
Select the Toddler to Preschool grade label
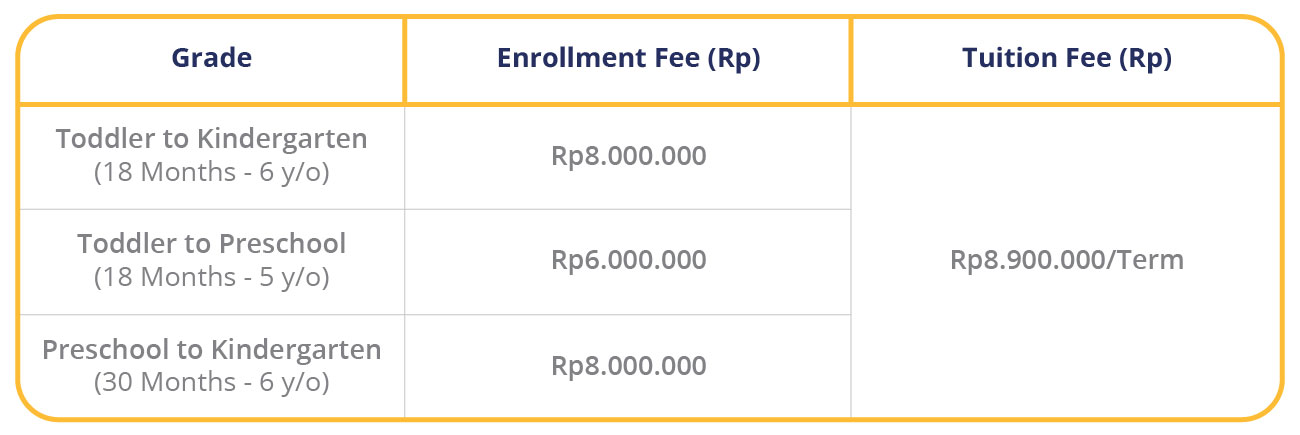pyautogui.click(x=211, y=244)
